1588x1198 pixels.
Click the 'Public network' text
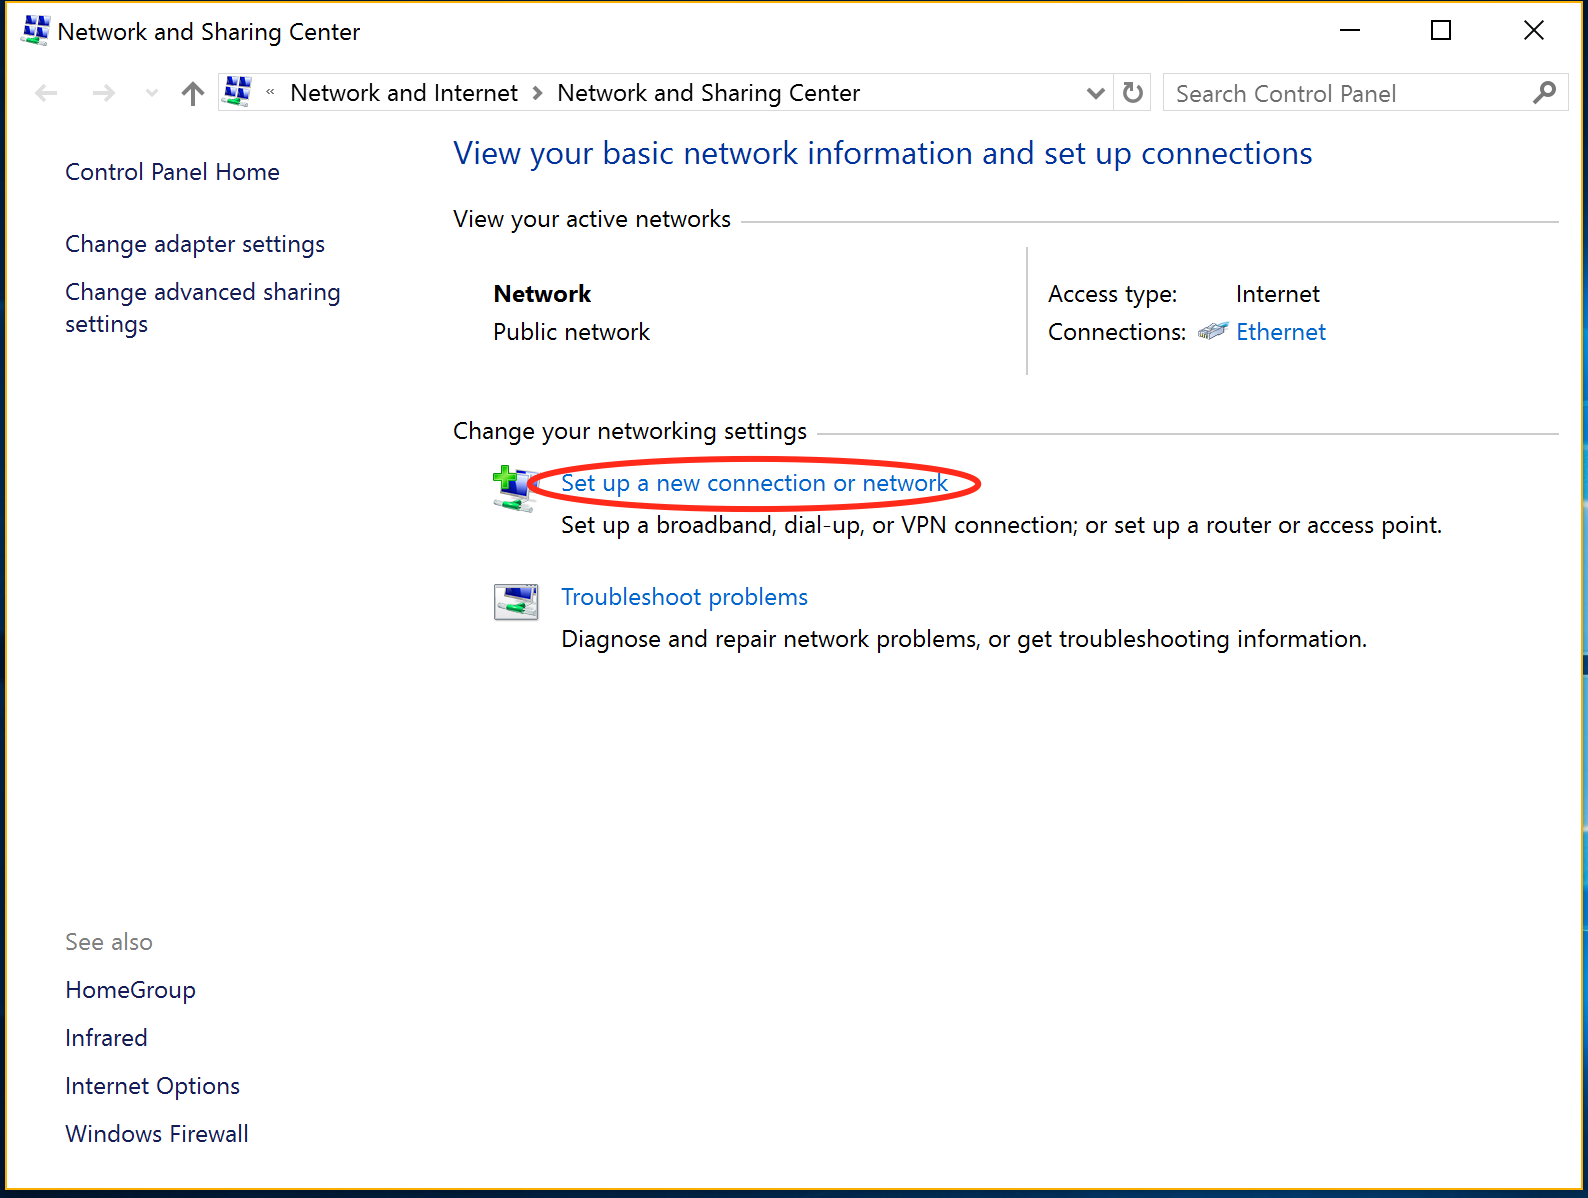tap(571, 332)
